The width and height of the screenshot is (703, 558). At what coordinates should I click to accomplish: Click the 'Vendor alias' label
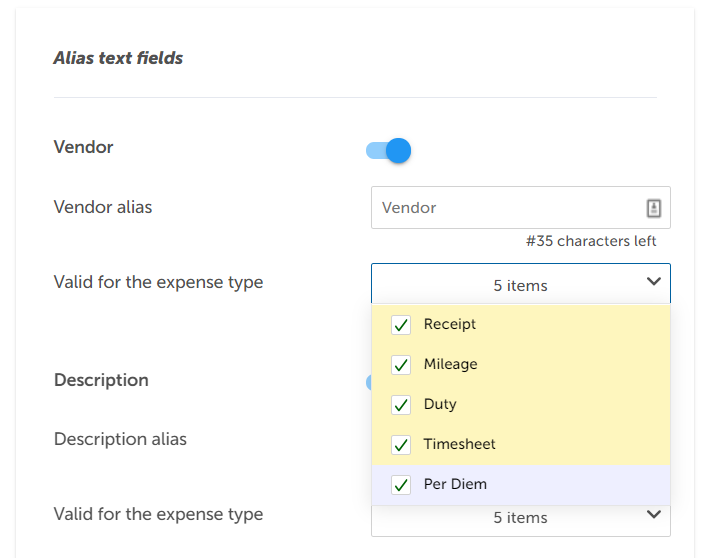tap(103, 207)
